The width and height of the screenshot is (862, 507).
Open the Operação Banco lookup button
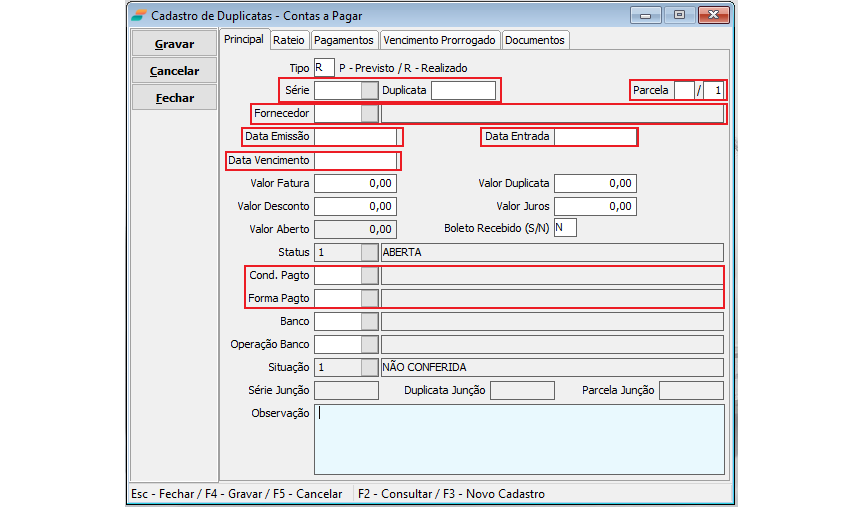[x=370, y=344]
